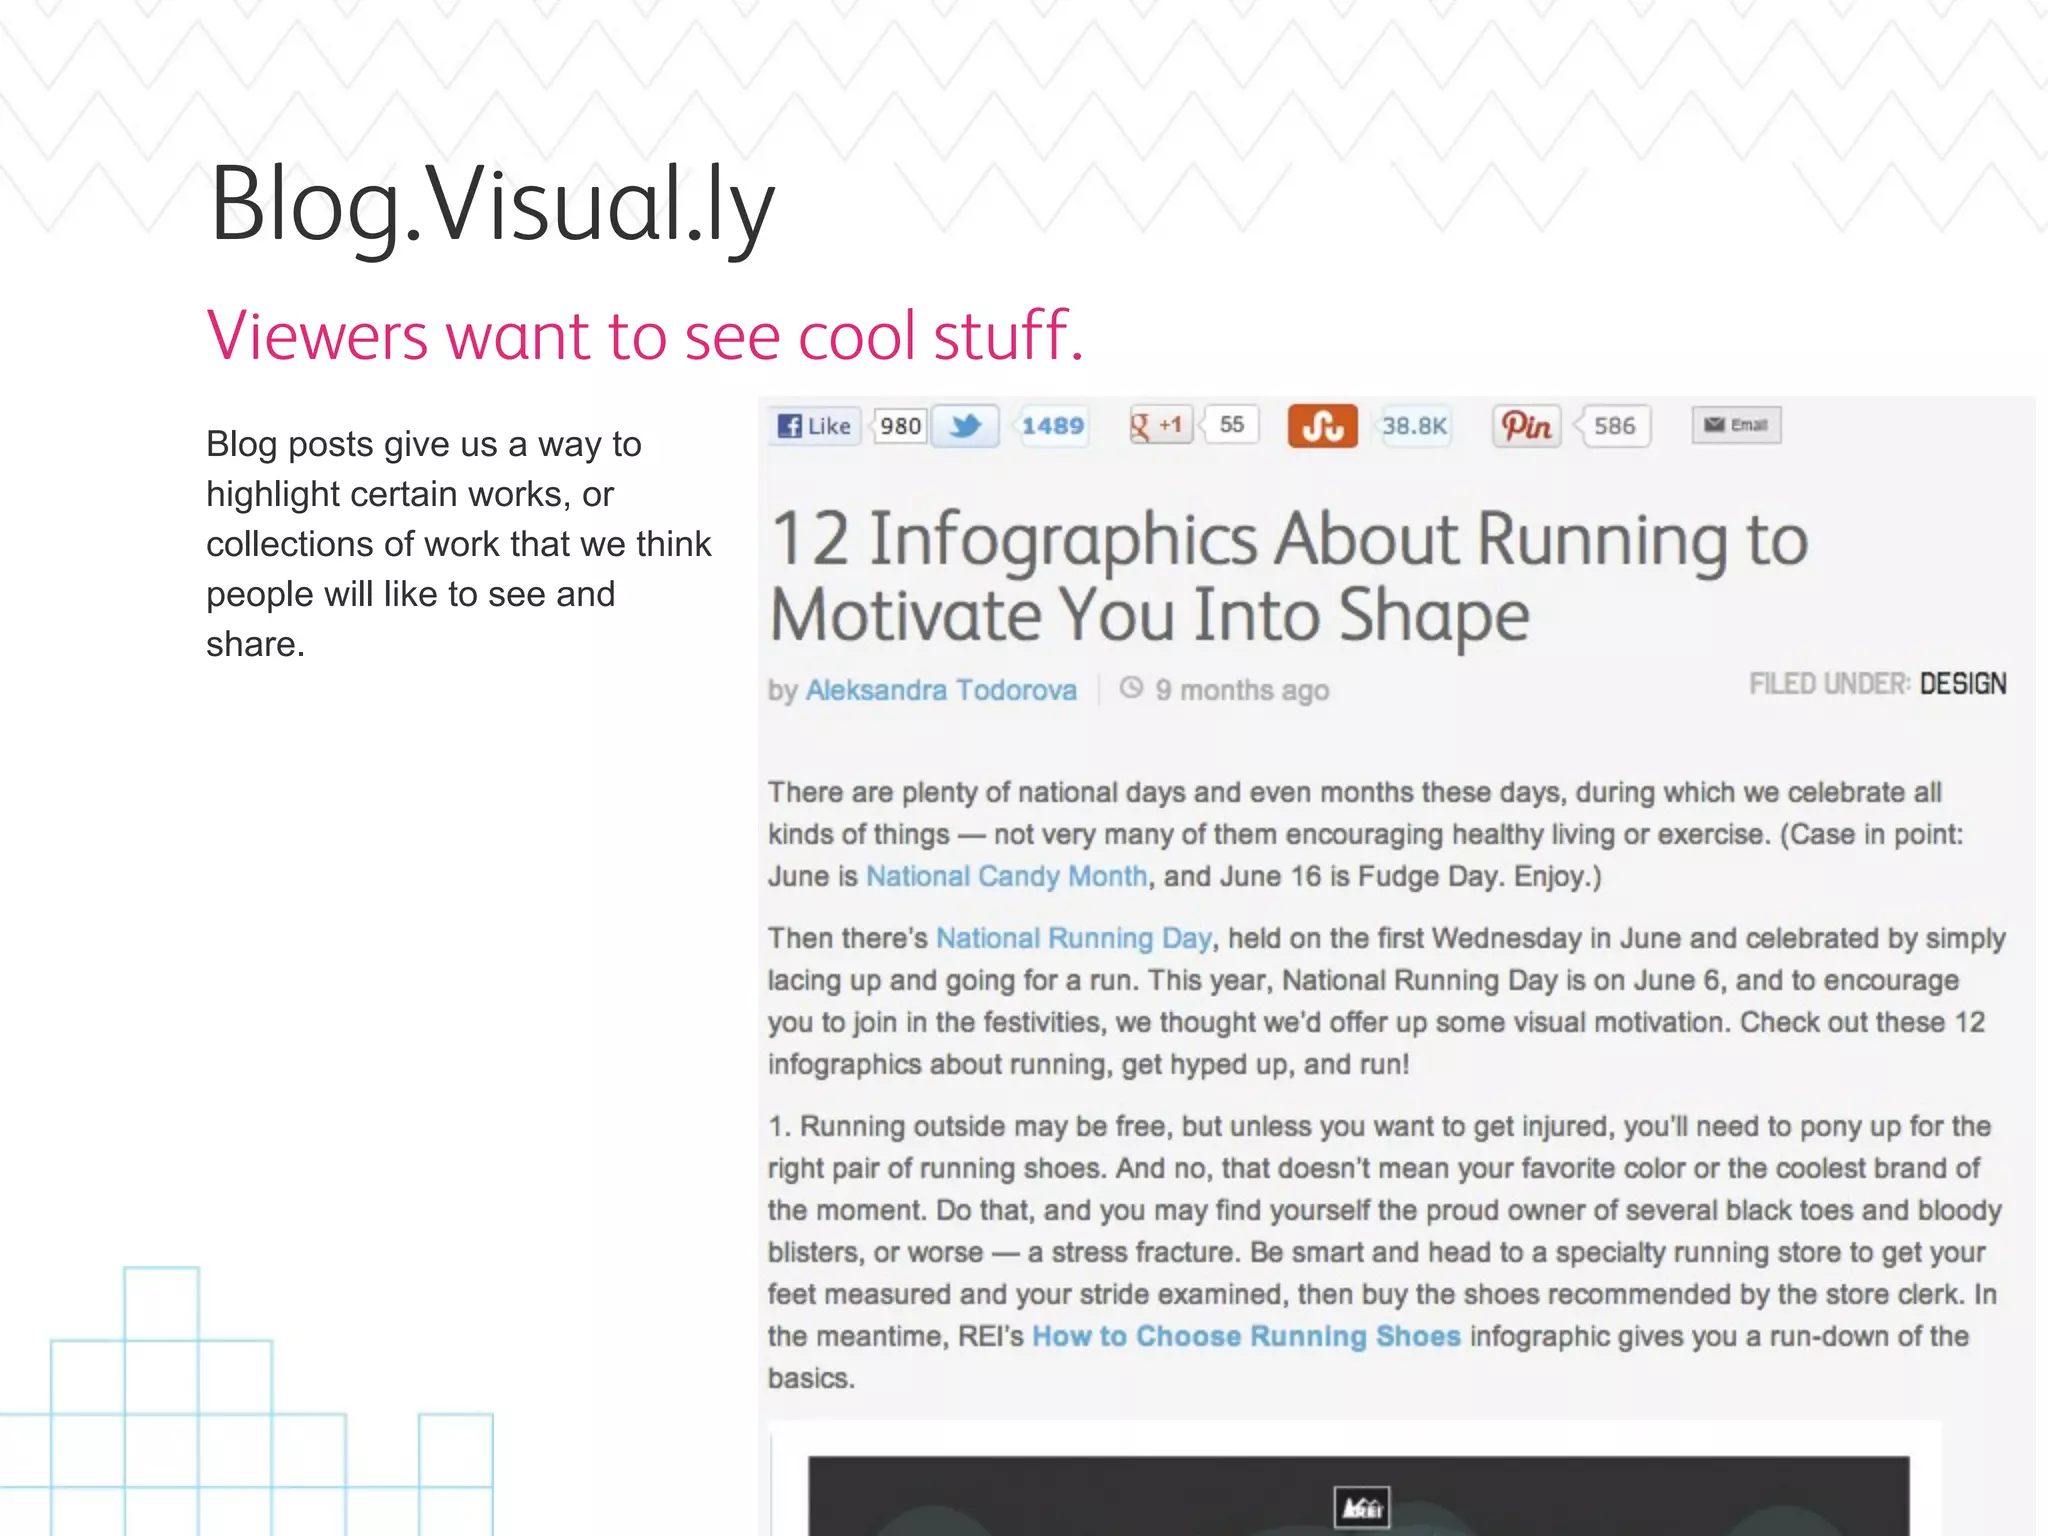
Task: Click the FILED UNDER label
Action: pos(1829,684)
